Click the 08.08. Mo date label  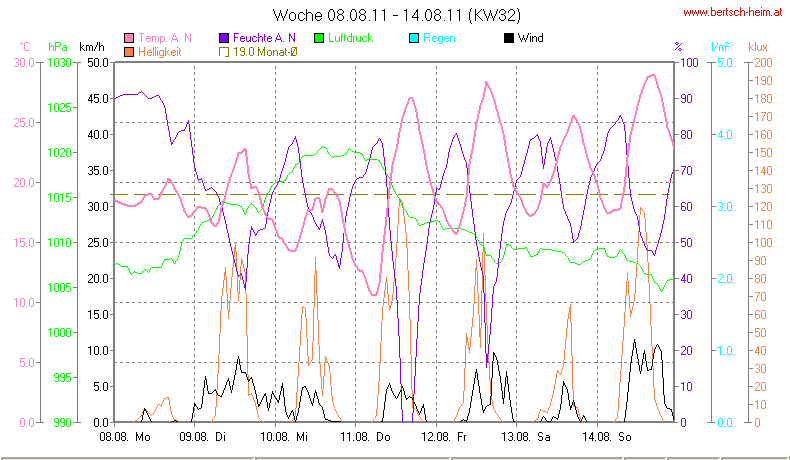pyautogui.click(x=125, y=437)
